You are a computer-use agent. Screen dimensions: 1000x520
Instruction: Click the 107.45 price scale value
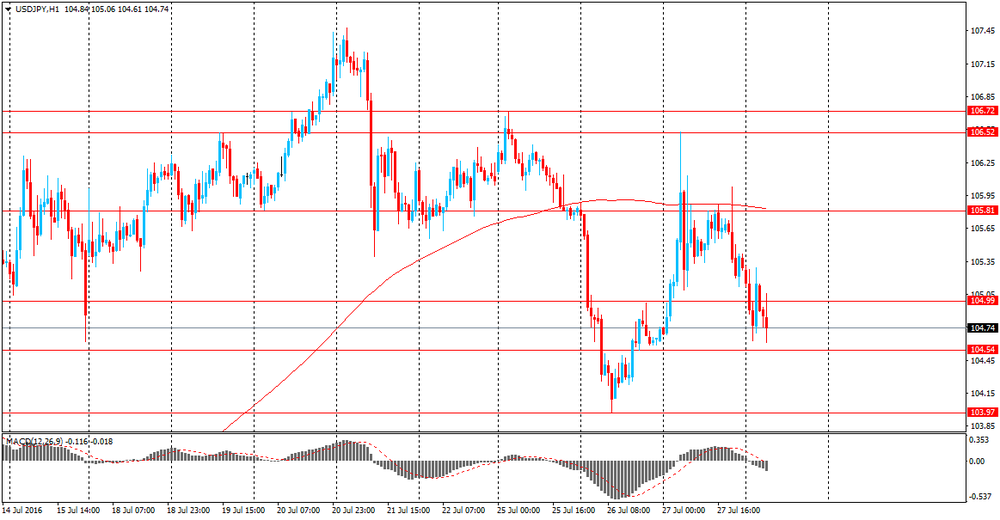coord(983,31)
